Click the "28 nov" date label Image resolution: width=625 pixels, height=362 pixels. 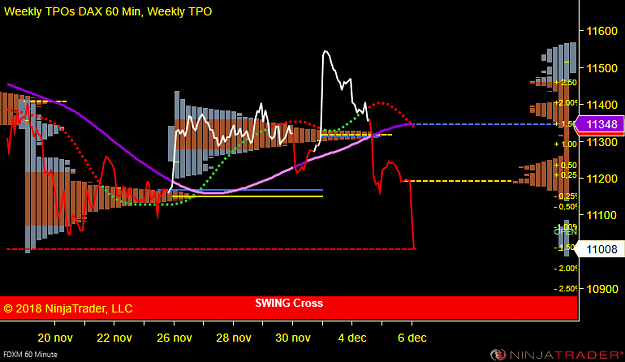(x=234, y=338)
